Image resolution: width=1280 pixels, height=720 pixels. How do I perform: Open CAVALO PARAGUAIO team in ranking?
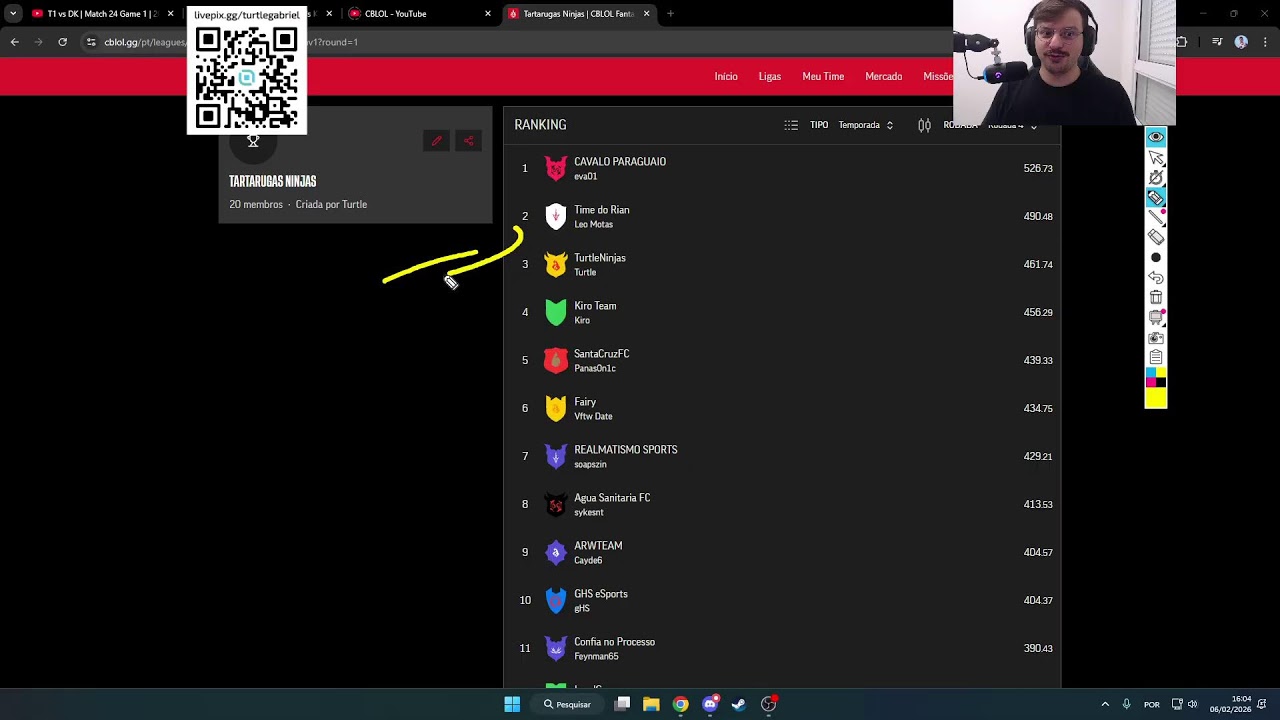pos(782,168)
